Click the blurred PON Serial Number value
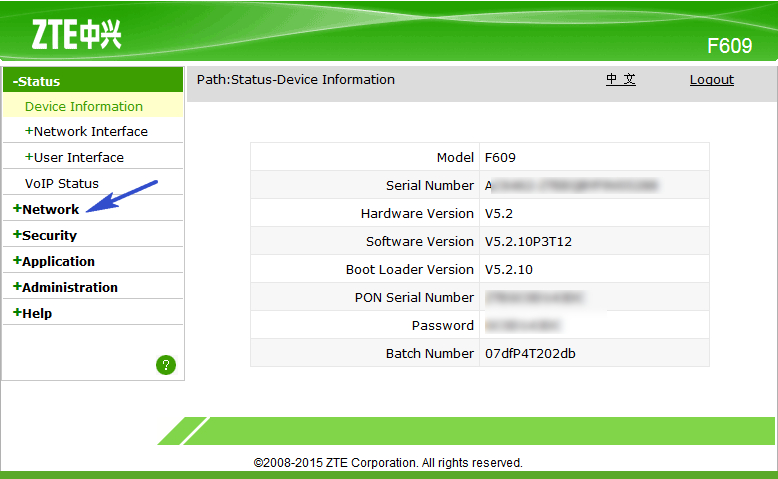778x479 pixels. tap(534, 297)
